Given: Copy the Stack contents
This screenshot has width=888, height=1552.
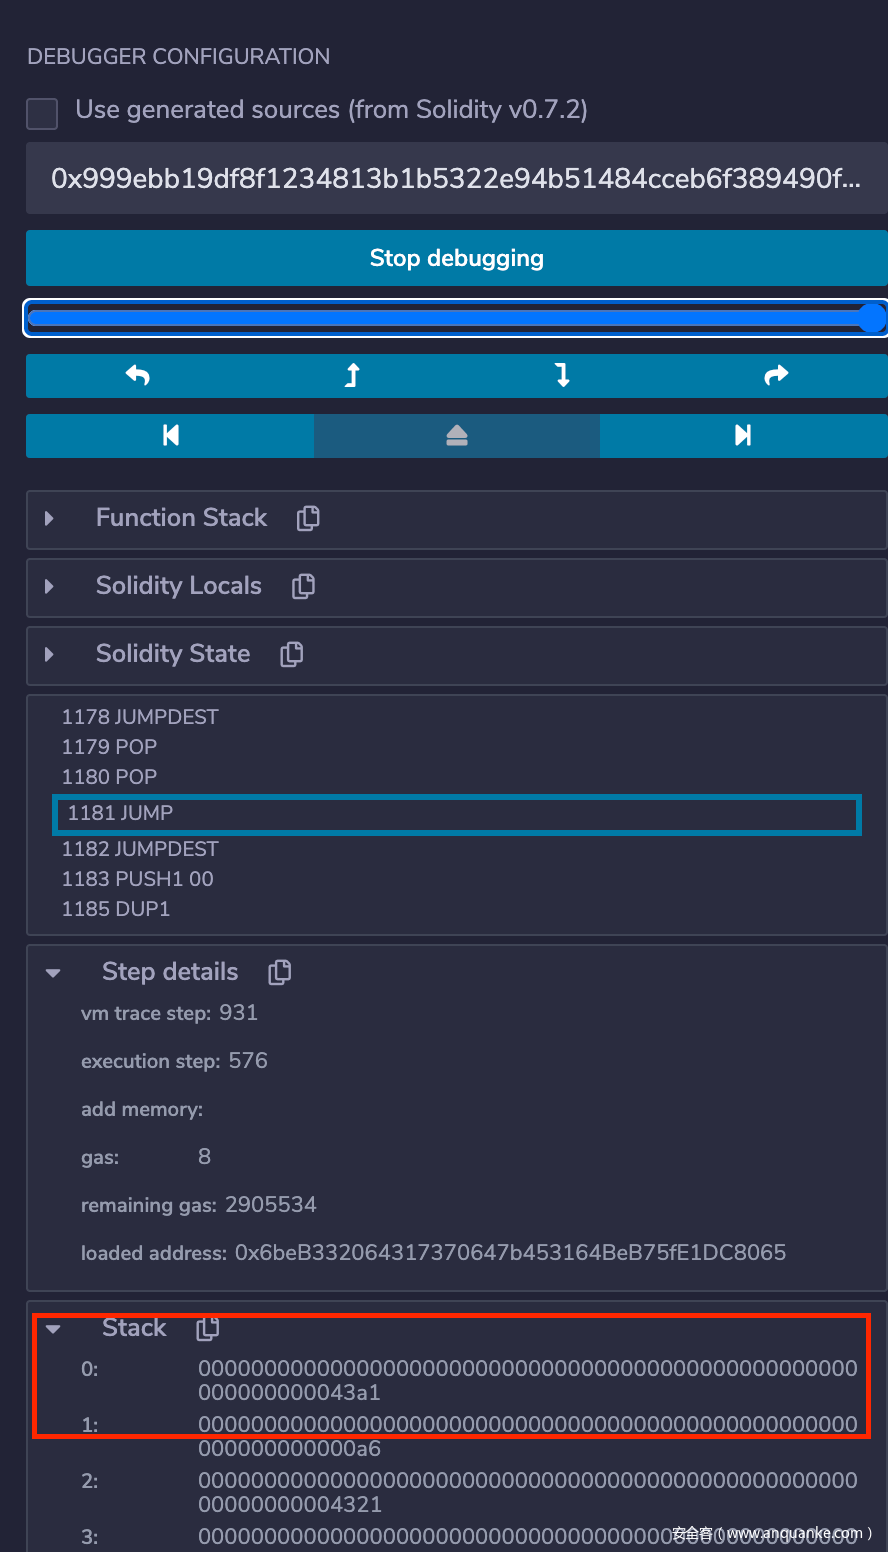Looking at the screenshot, I should point(208,1328).
